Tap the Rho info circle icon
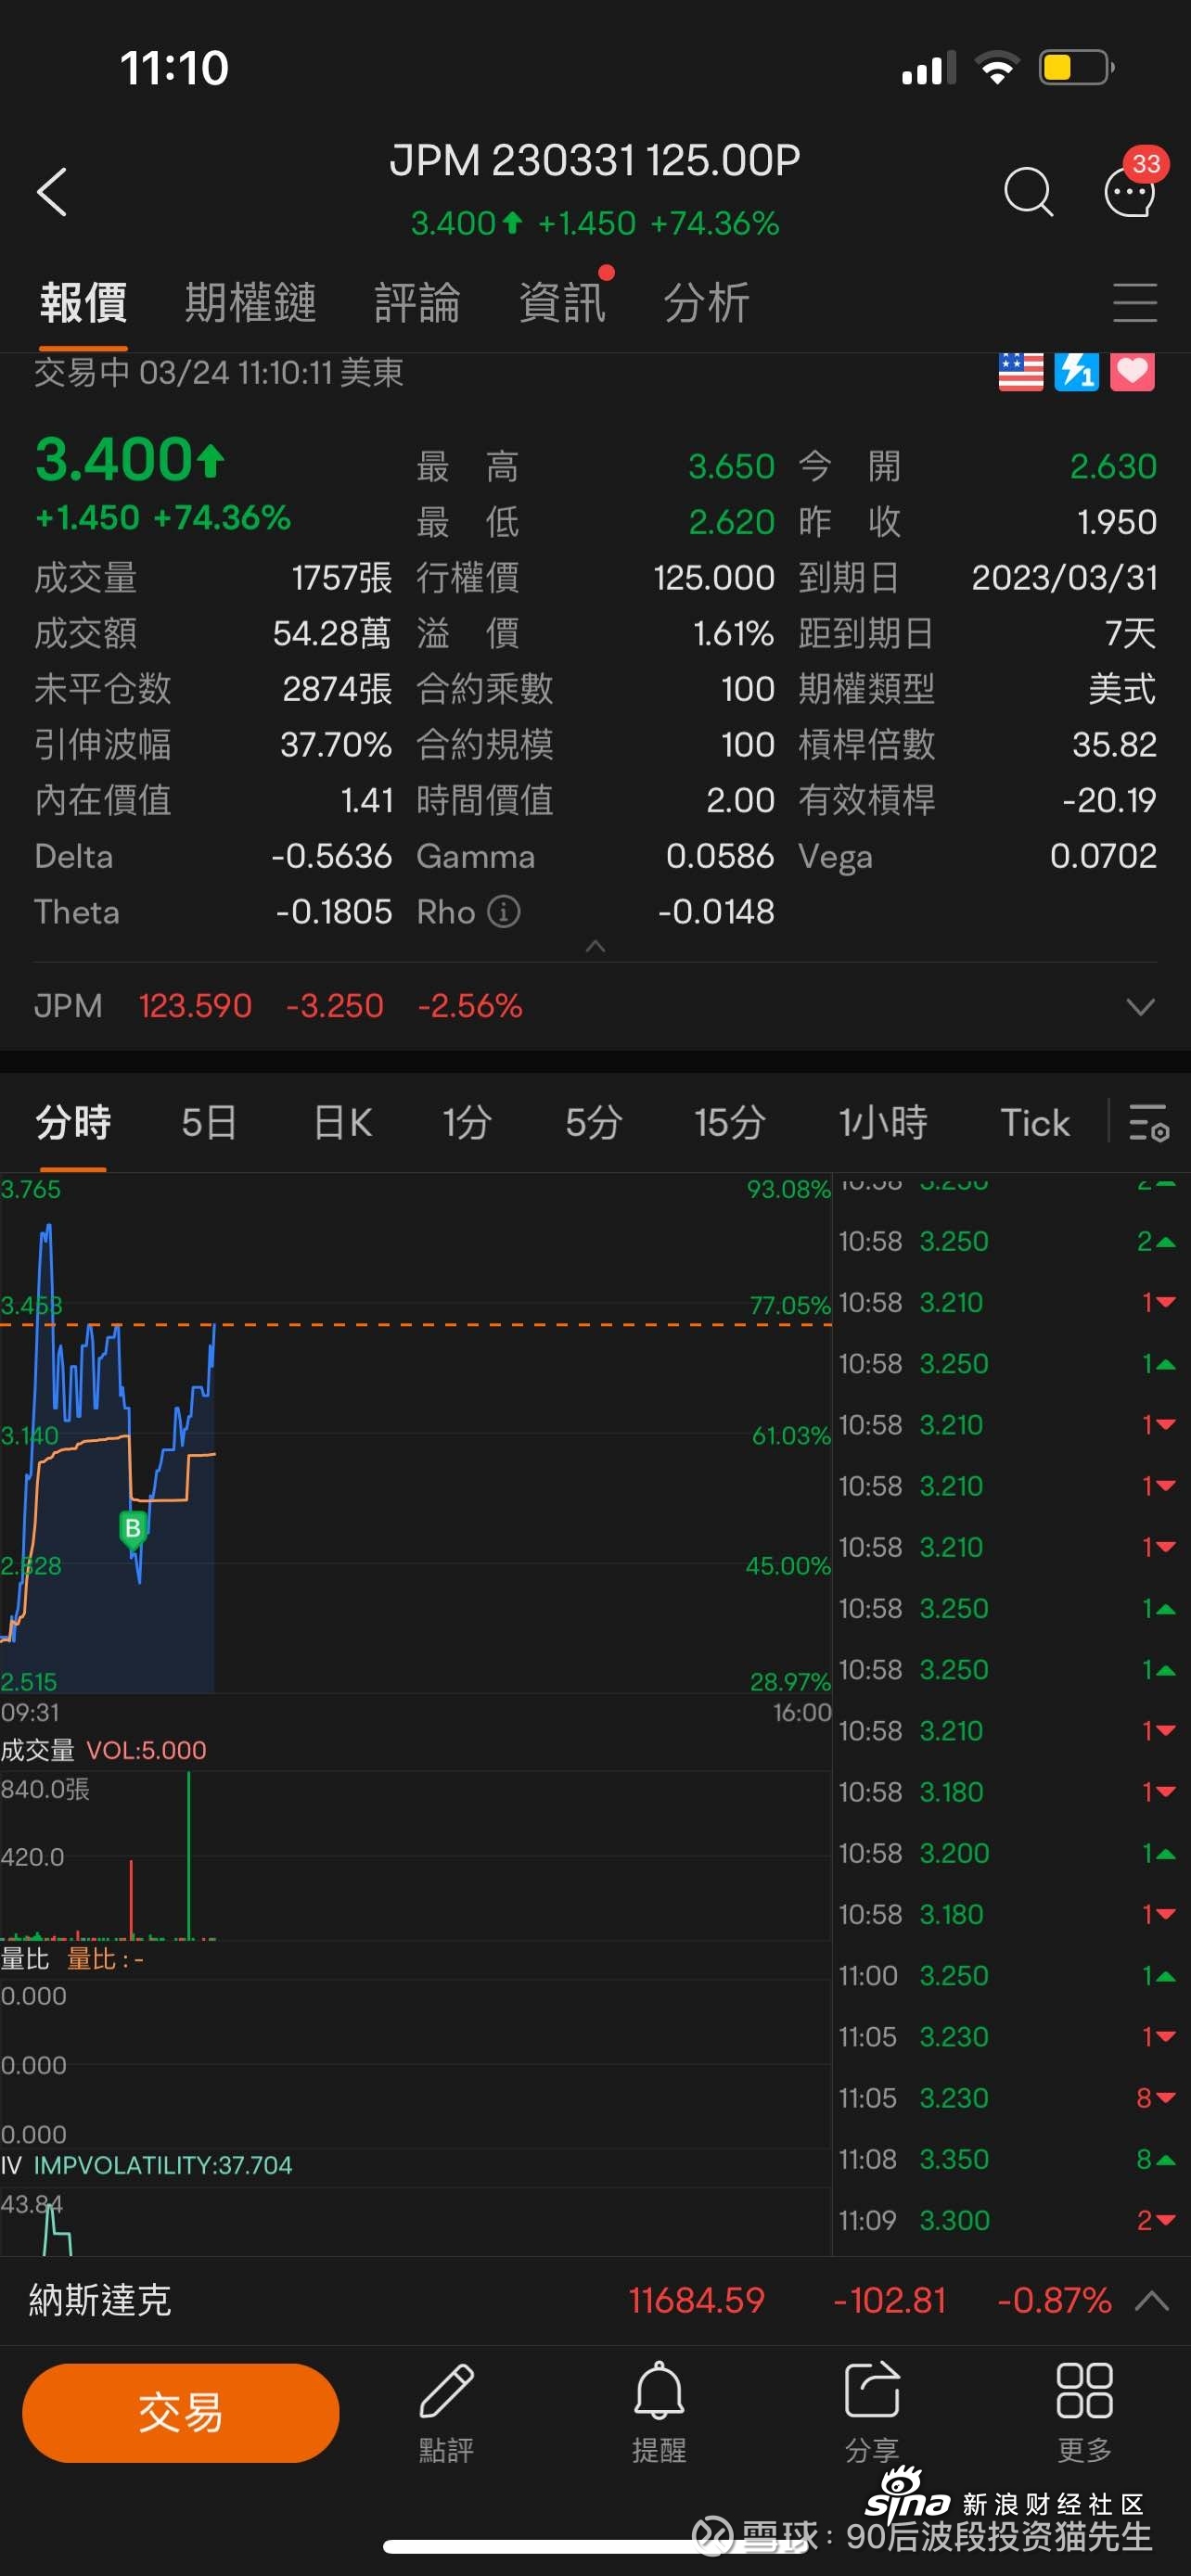The image size is (1191, 2576). 504,912
